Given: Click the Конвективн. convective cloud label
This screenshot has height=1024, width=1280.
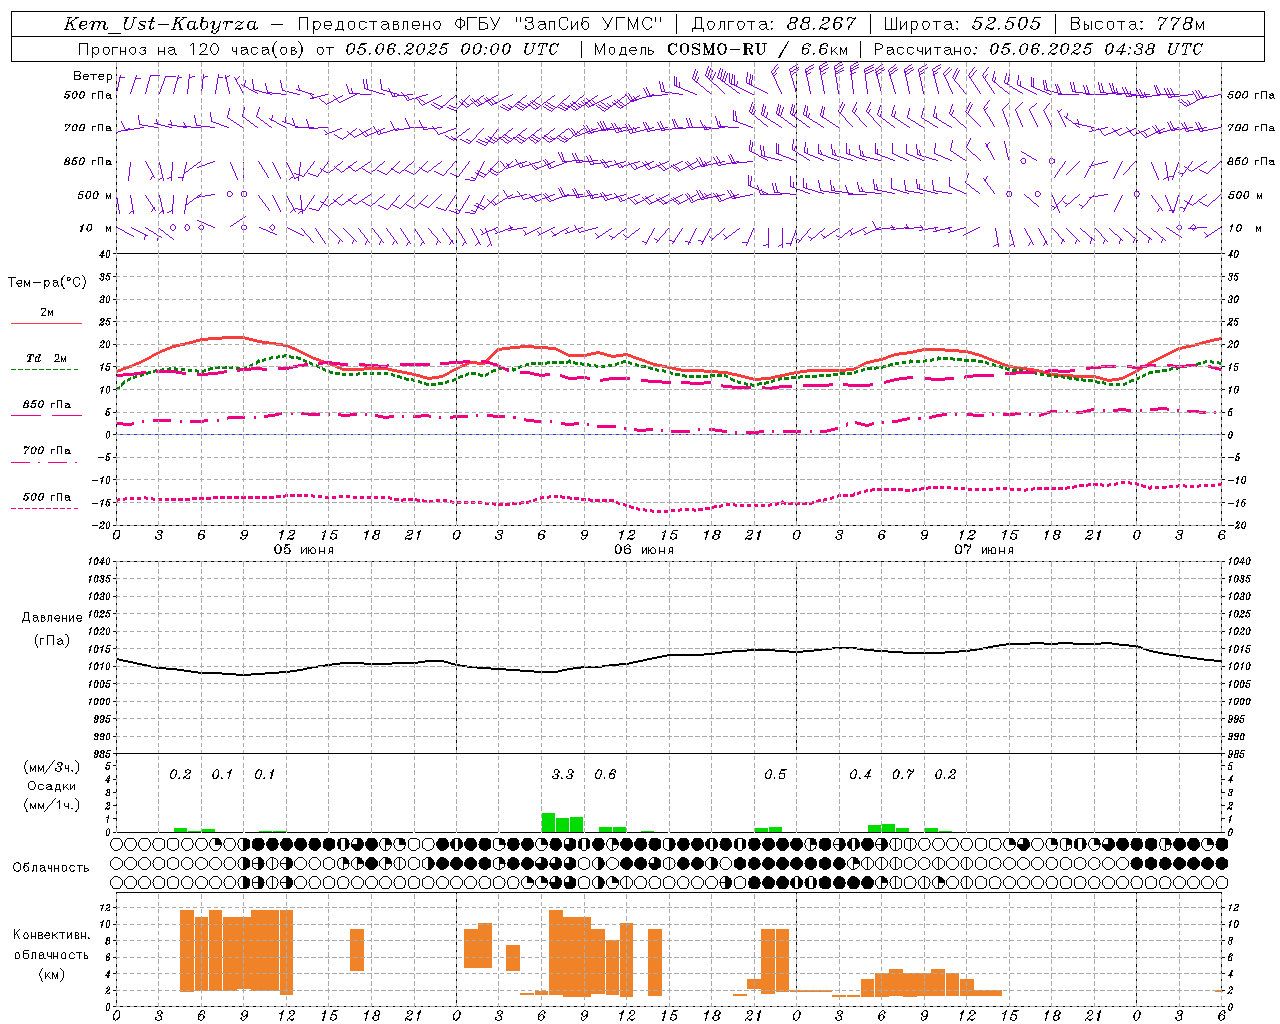Looking at the screenshot, I should coord(52,935).
